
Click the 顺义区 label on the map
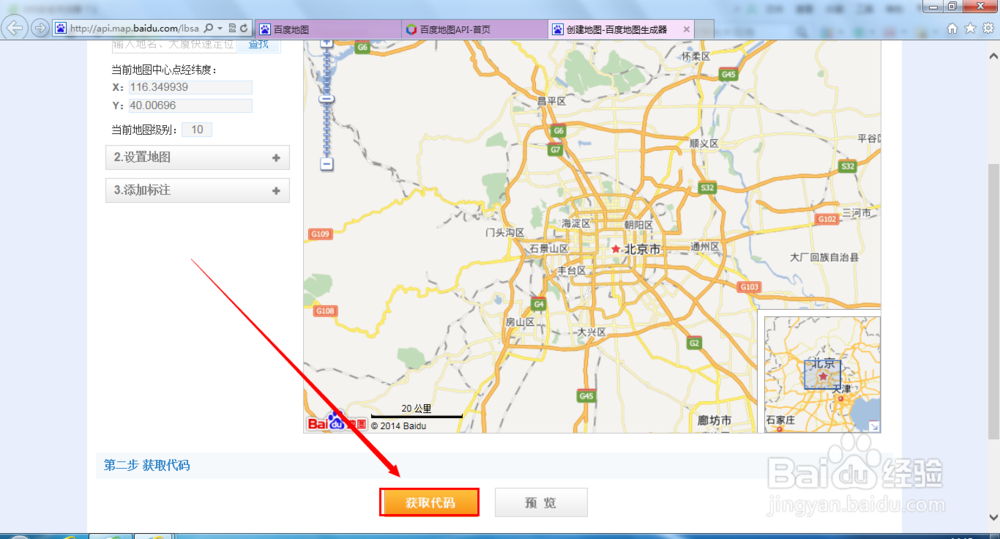[x=703, y=144]
